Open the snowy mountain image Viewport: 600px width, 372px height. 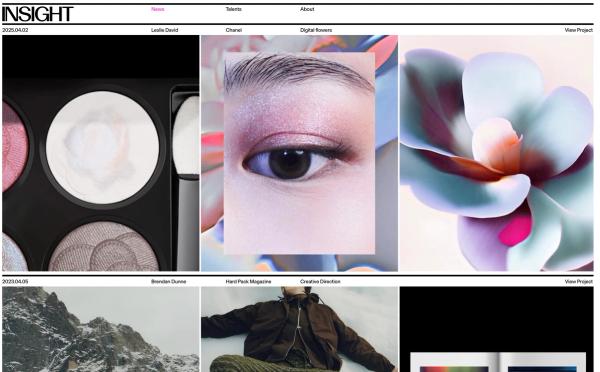coord(101,329)
